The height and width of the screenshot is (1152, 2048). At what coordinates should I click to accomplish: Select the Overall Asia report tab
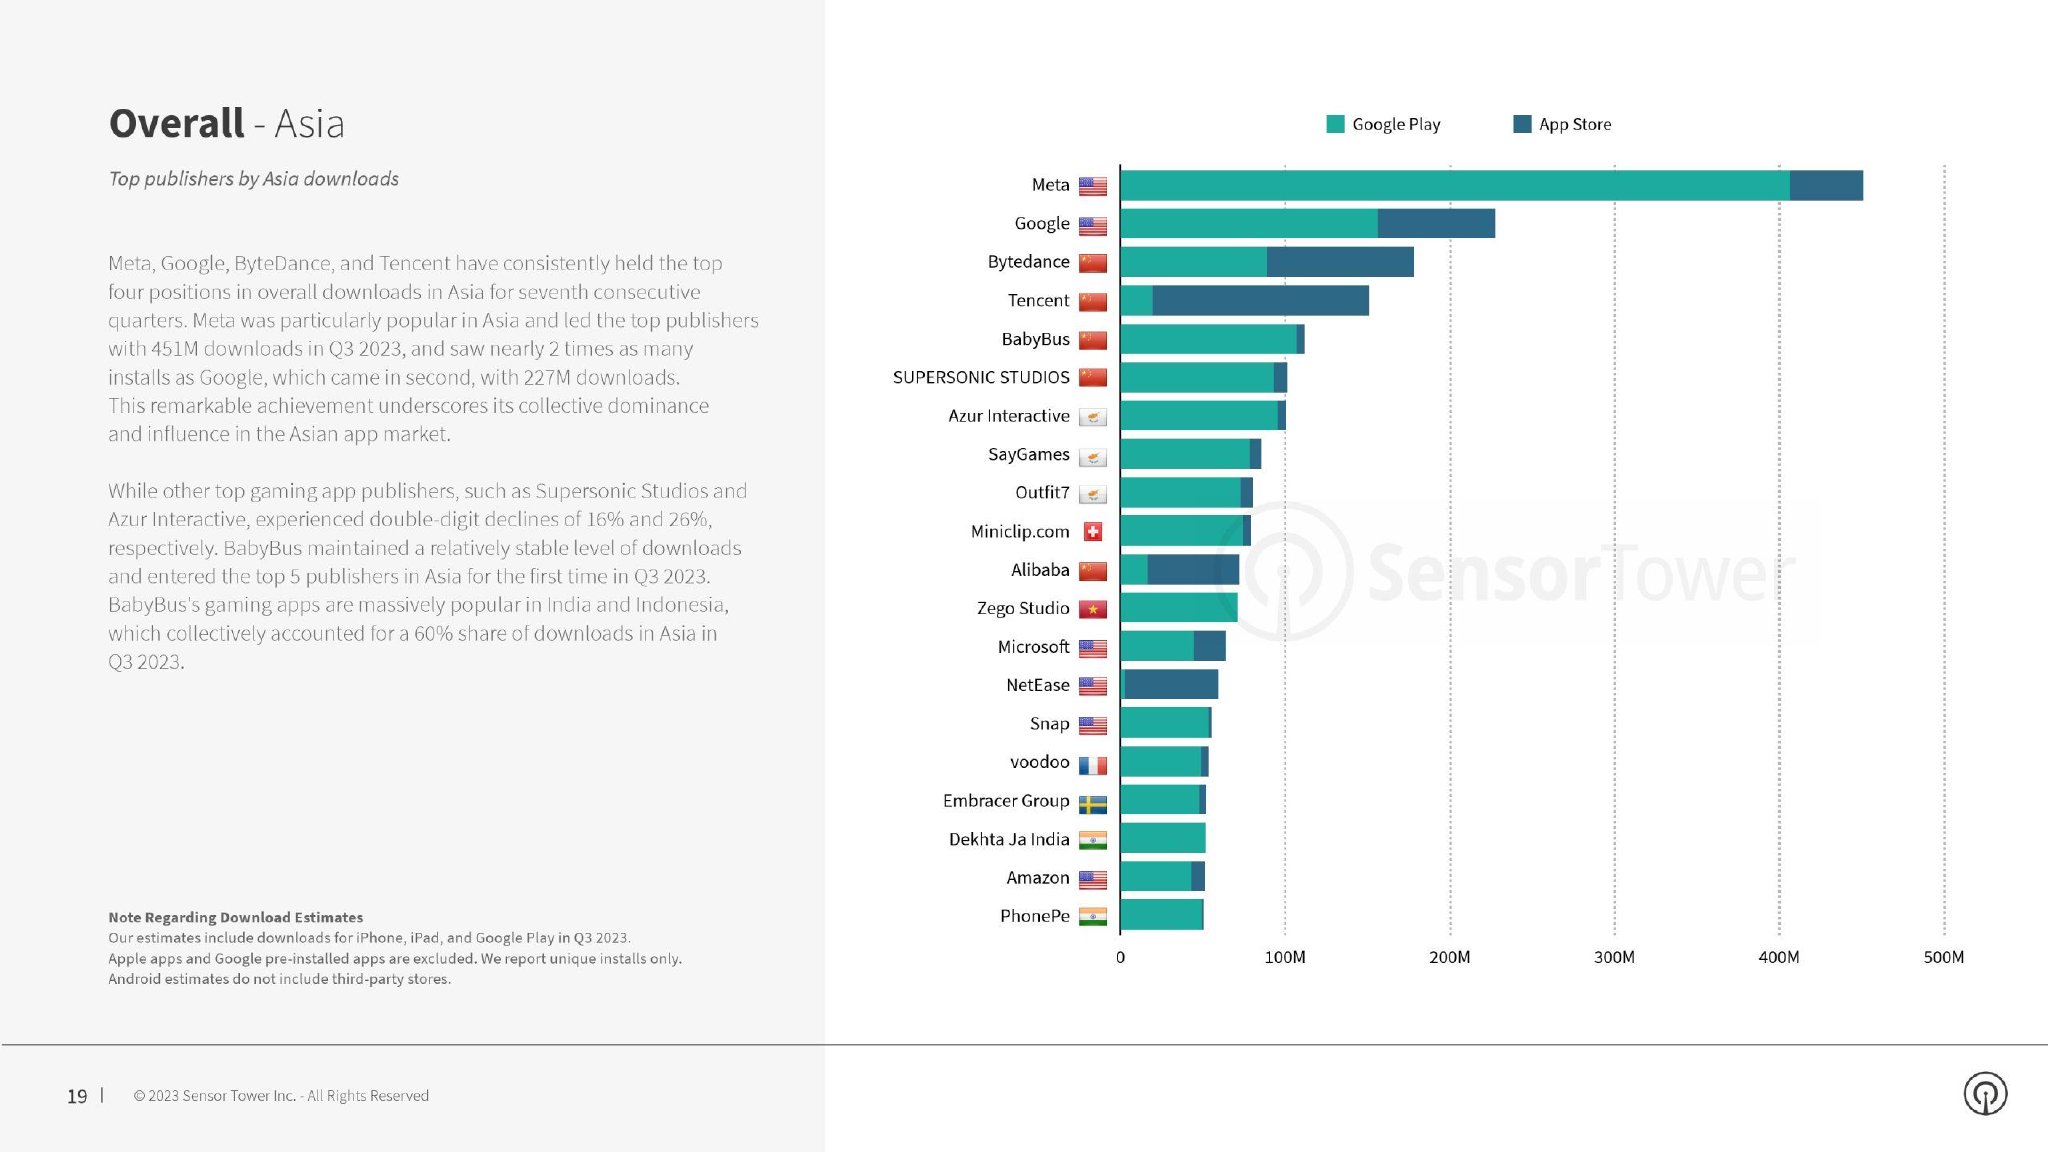pos(229,124)
